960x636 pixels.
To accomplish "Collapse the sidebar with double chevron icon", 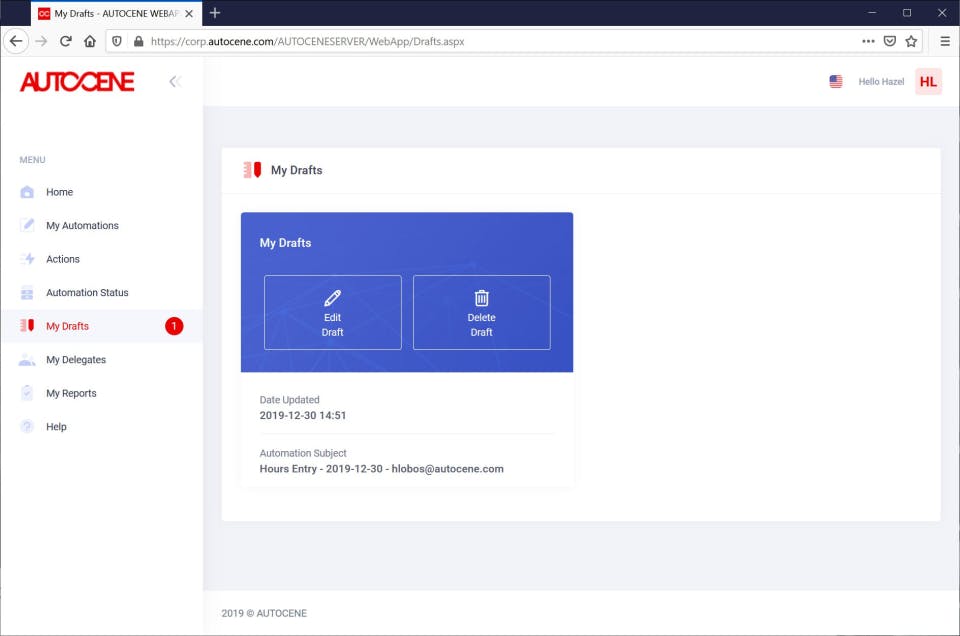I will pyautogui.click(x=175, y=81).
